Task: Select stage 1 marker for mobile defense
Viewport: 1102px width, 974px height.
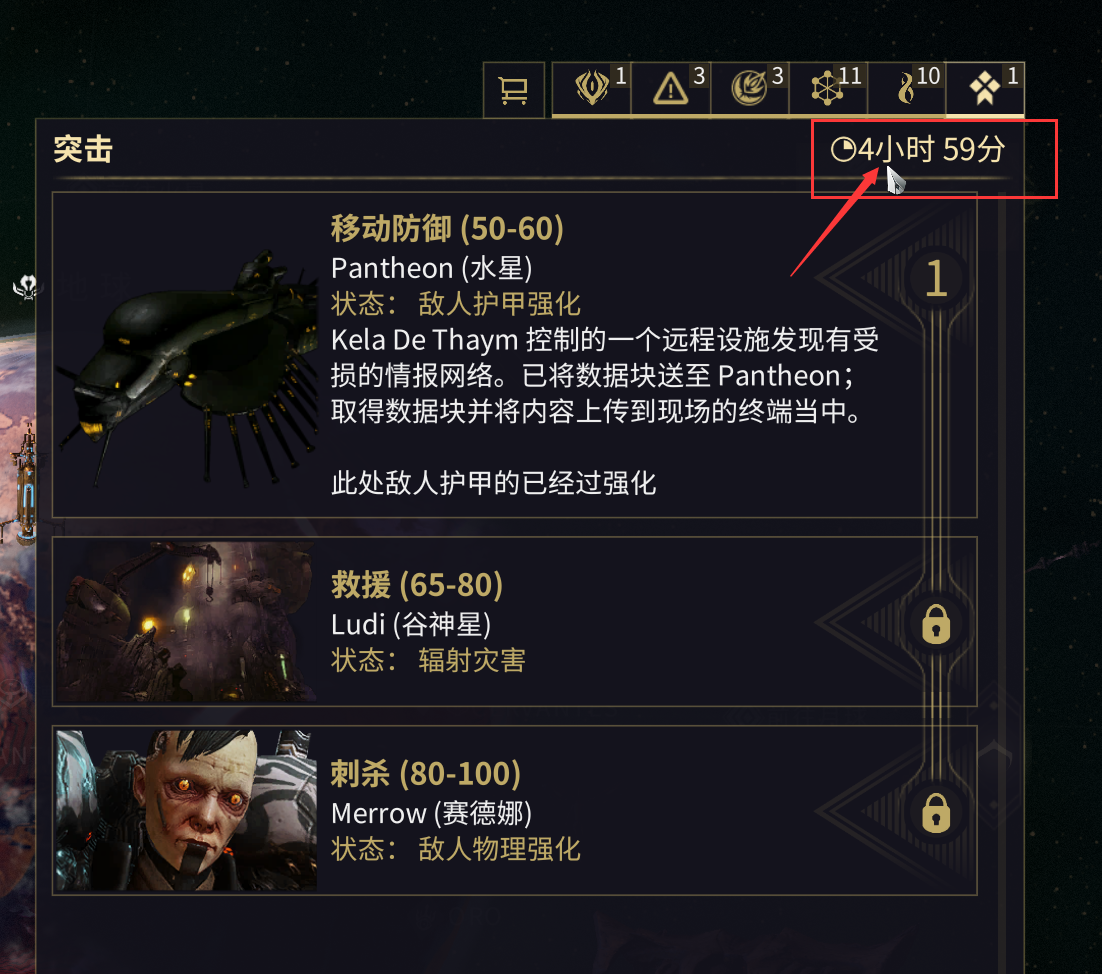Action: coord(936,279)
